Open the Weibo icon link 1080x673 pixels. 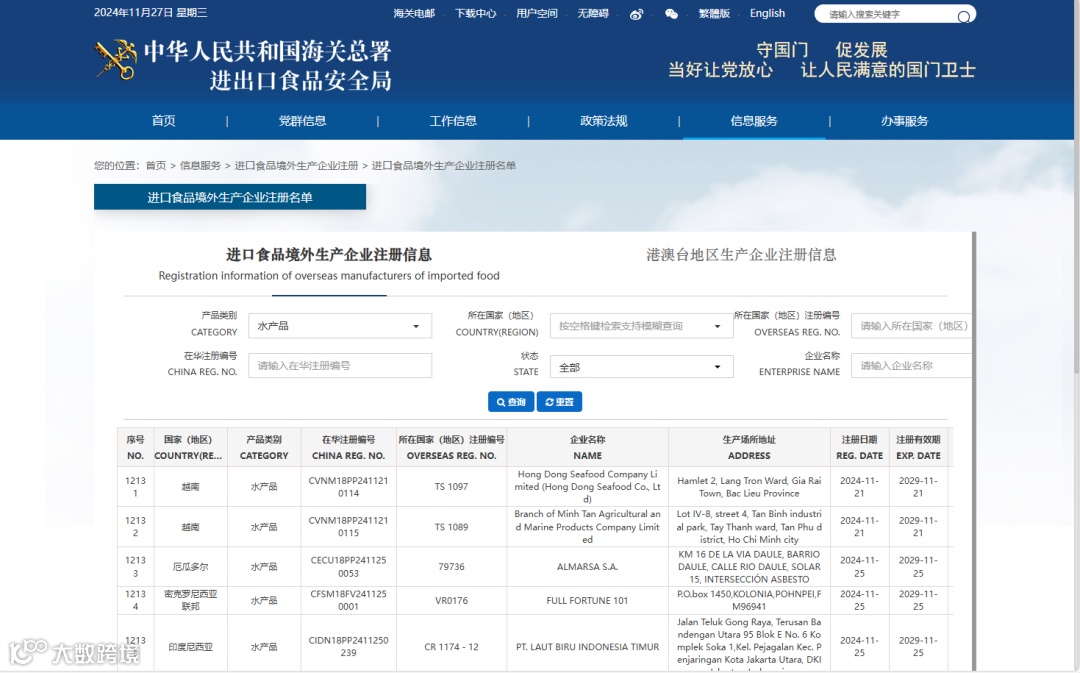(x=636, y=14)
